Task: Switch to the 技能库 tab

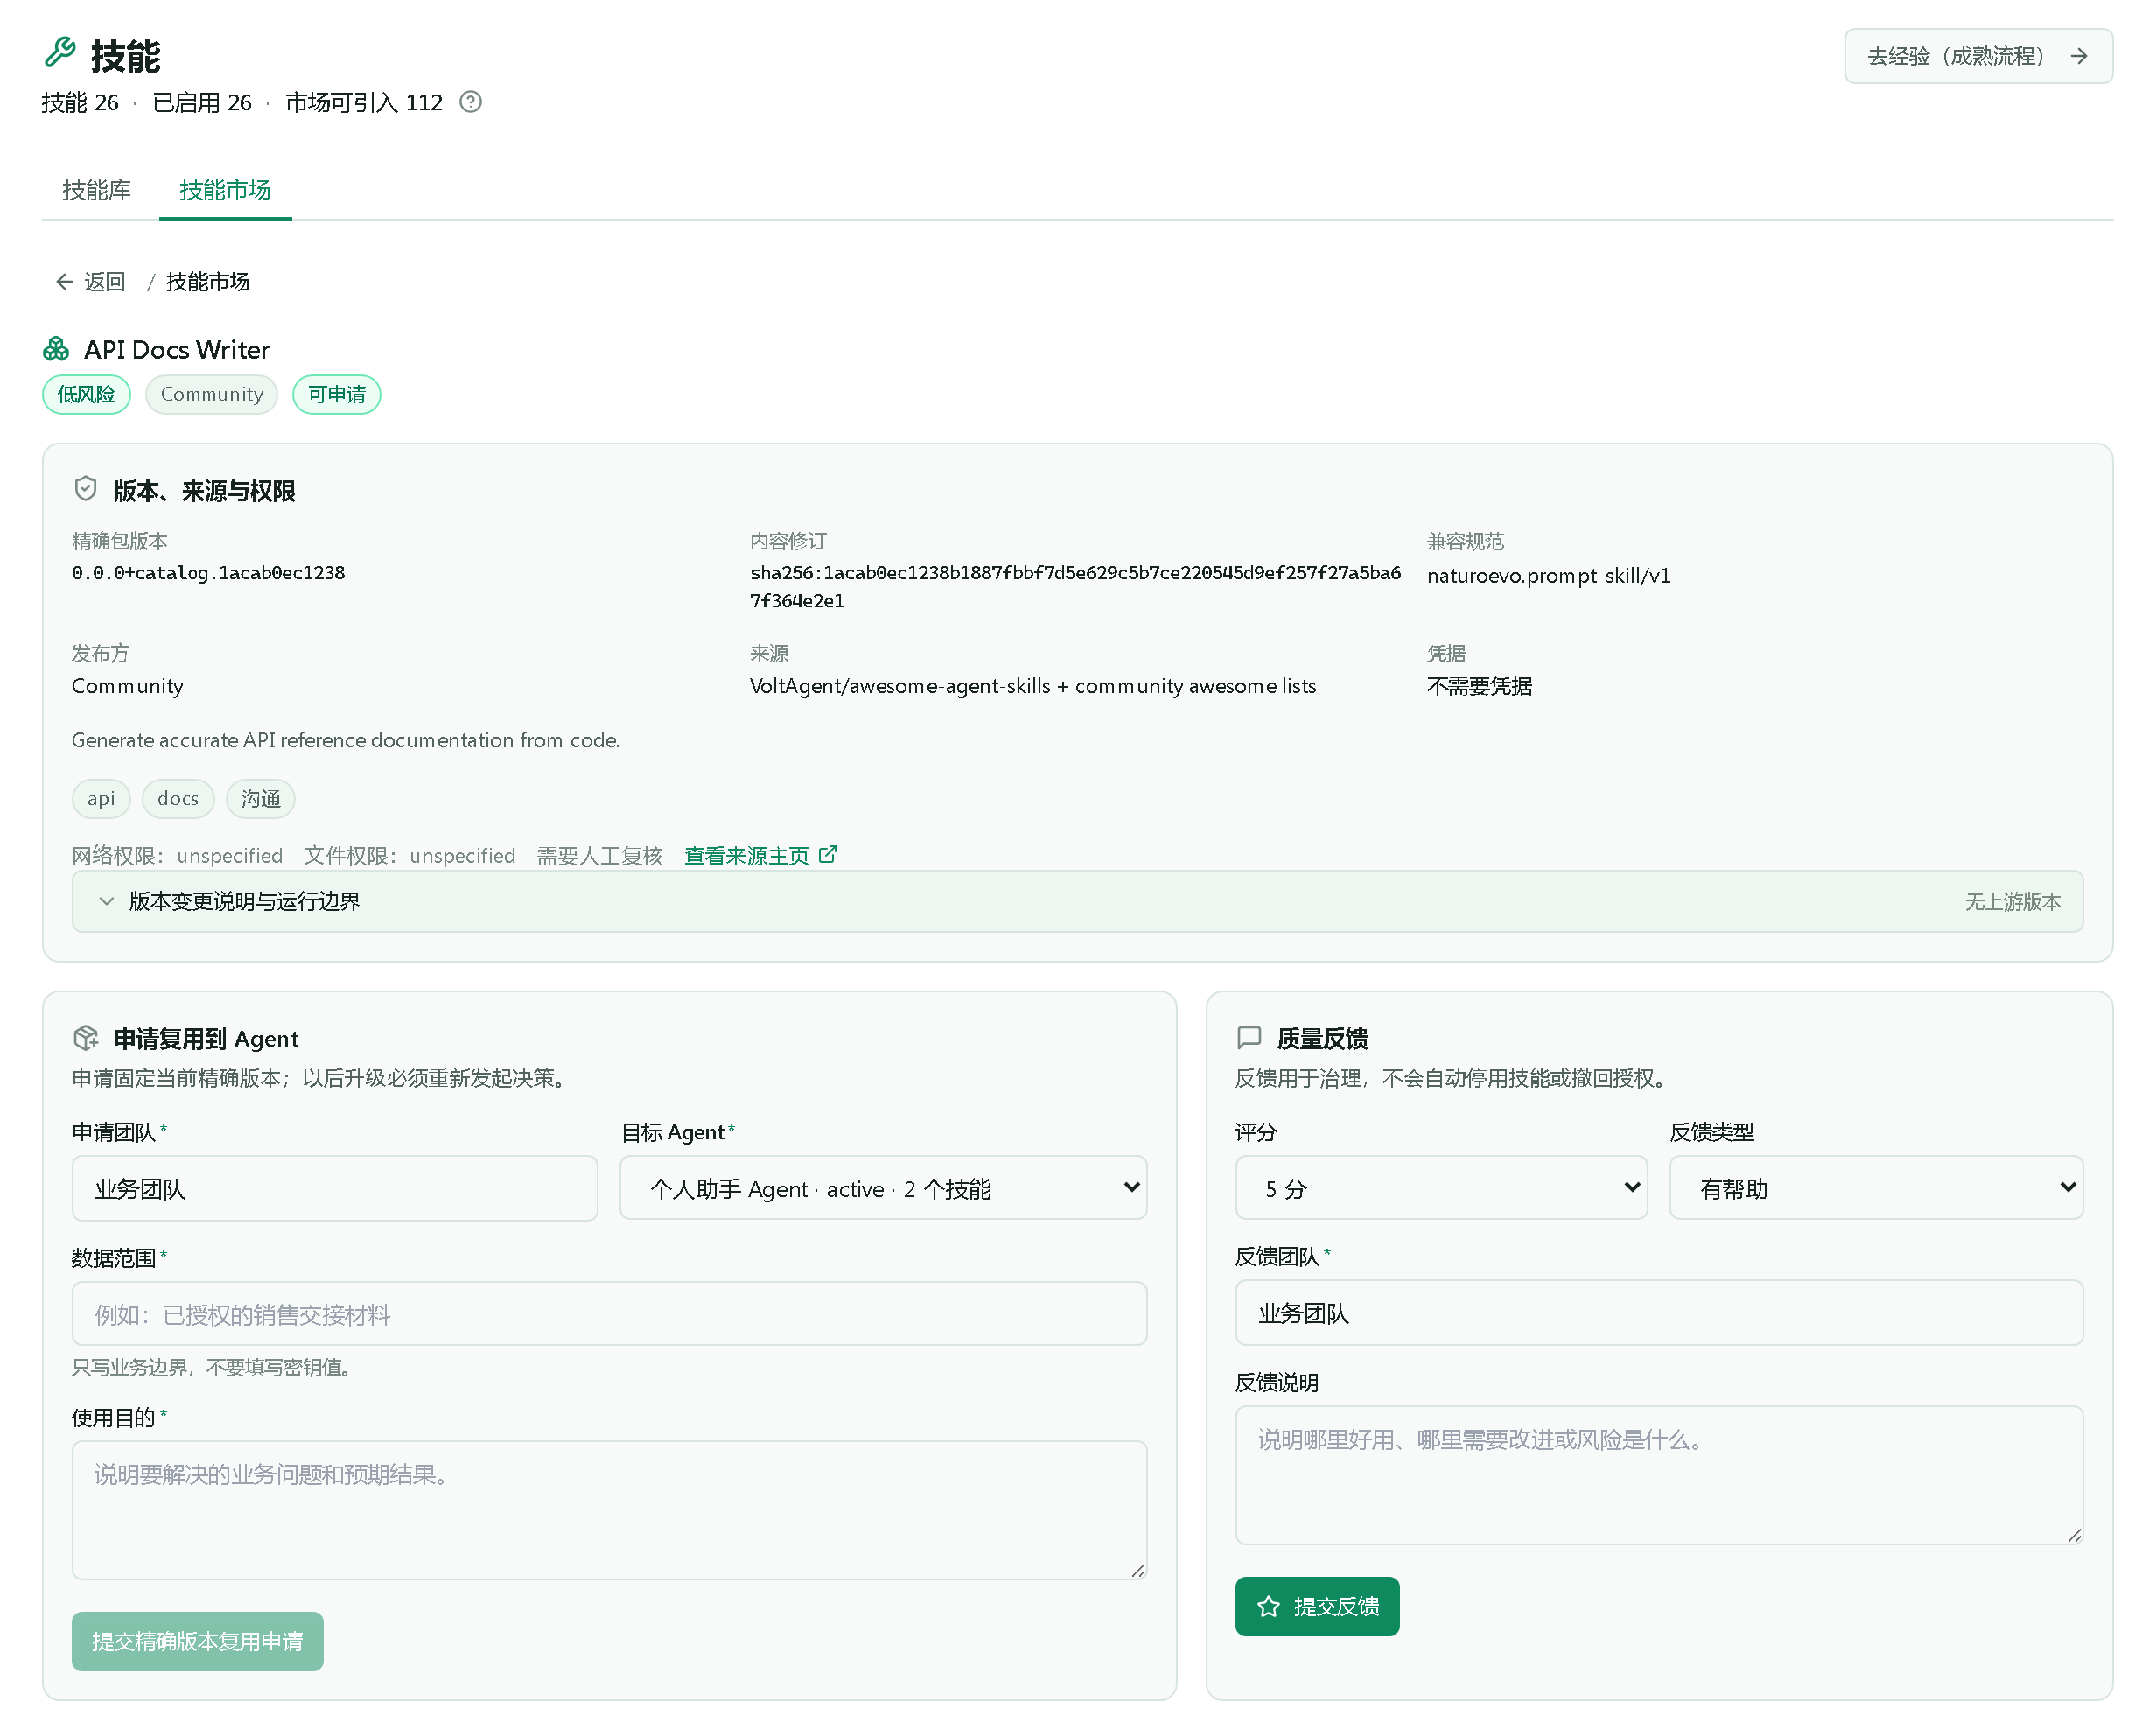Action: (97, 190)
